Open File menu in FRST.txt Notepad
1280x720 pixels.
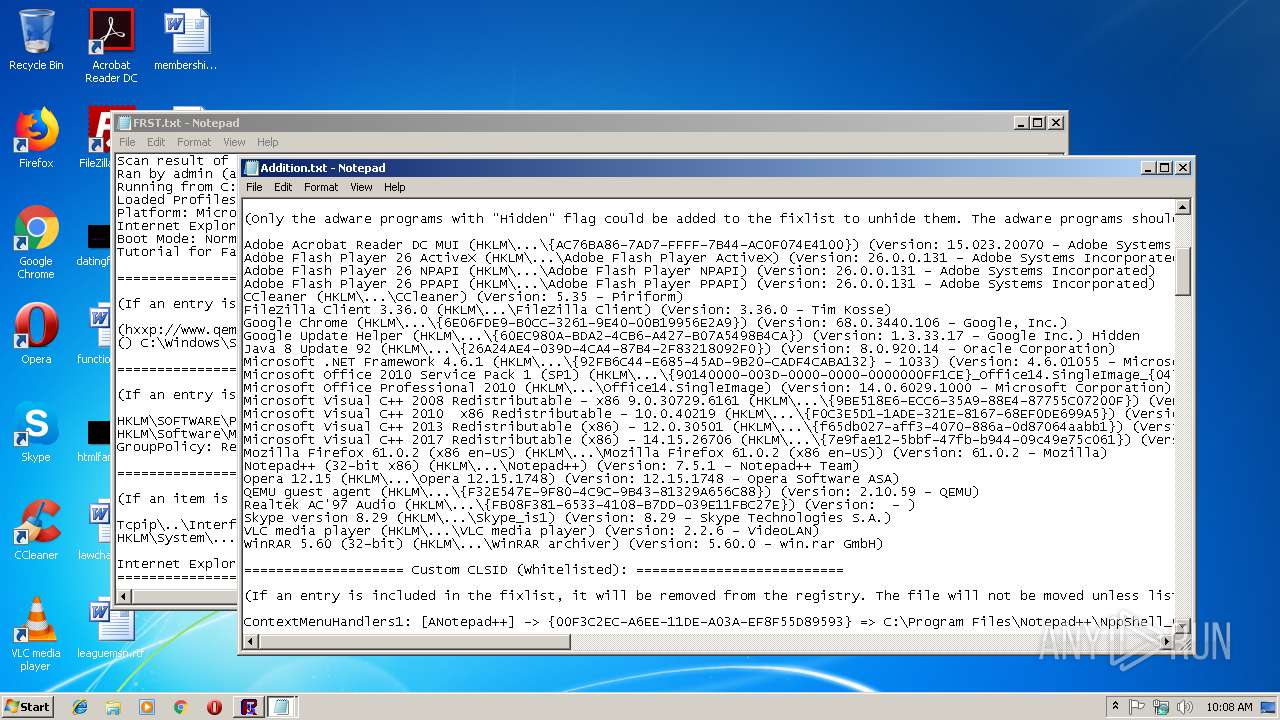pos(127,142)
